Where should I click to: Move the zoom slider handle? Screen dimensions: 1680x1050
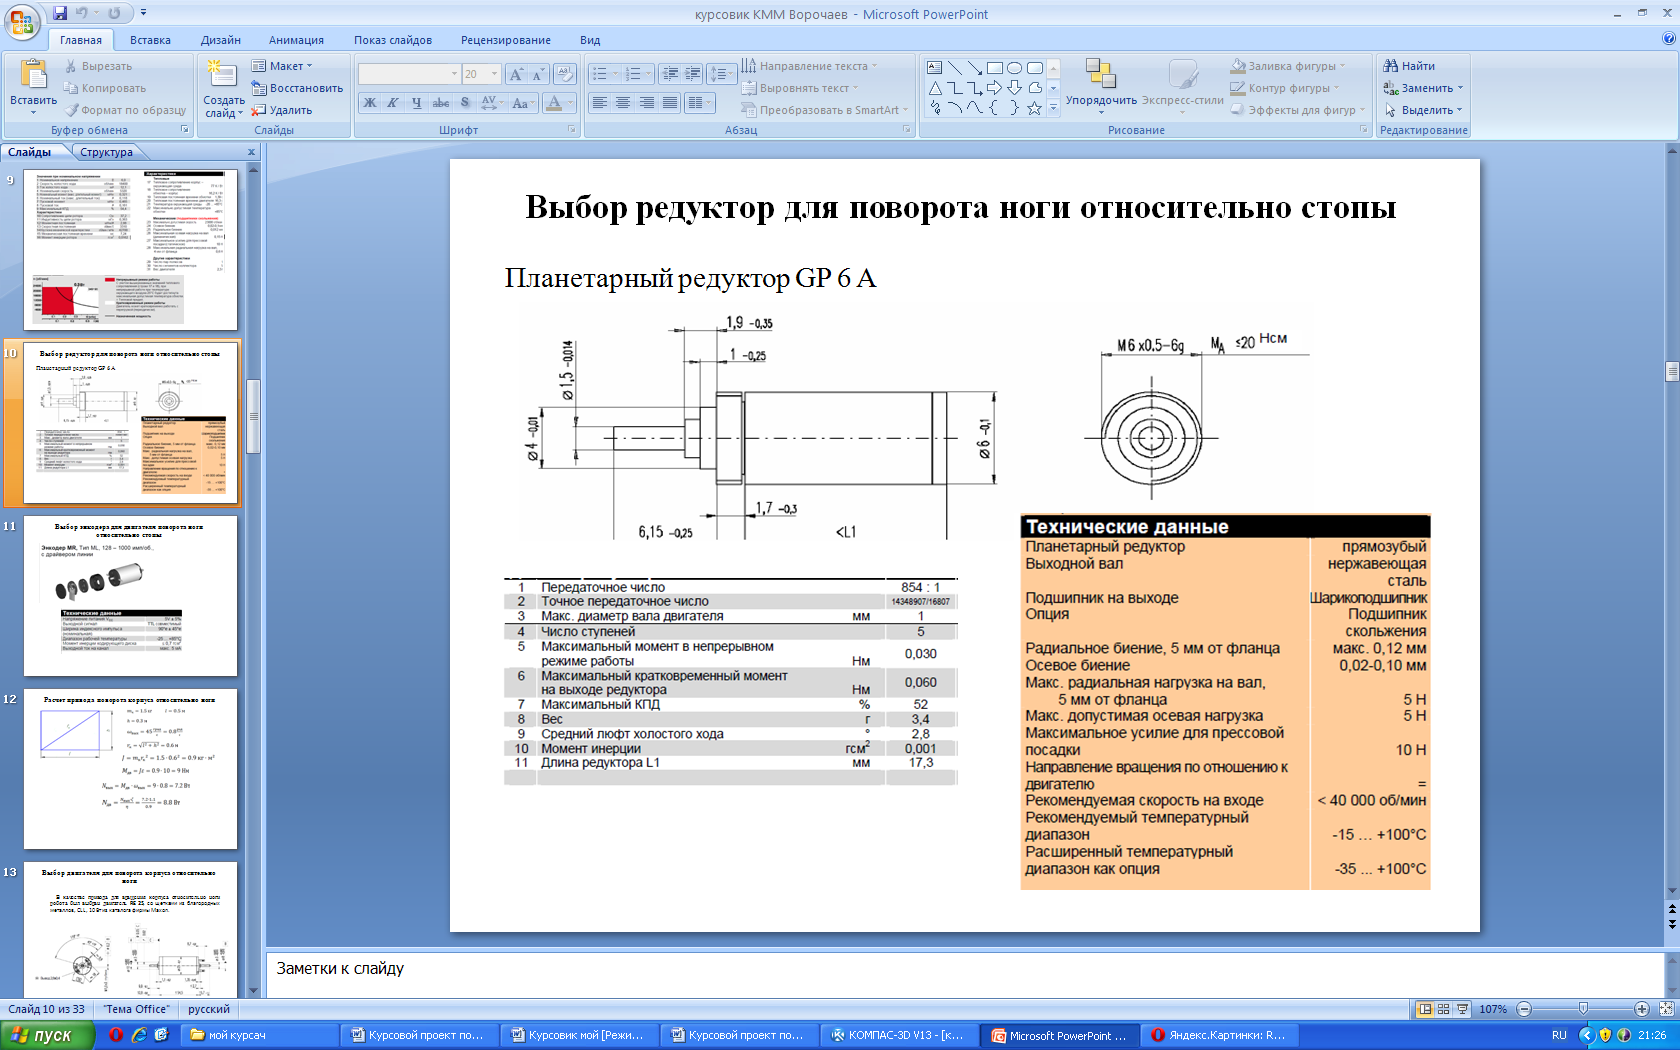click(1583, 1009)
